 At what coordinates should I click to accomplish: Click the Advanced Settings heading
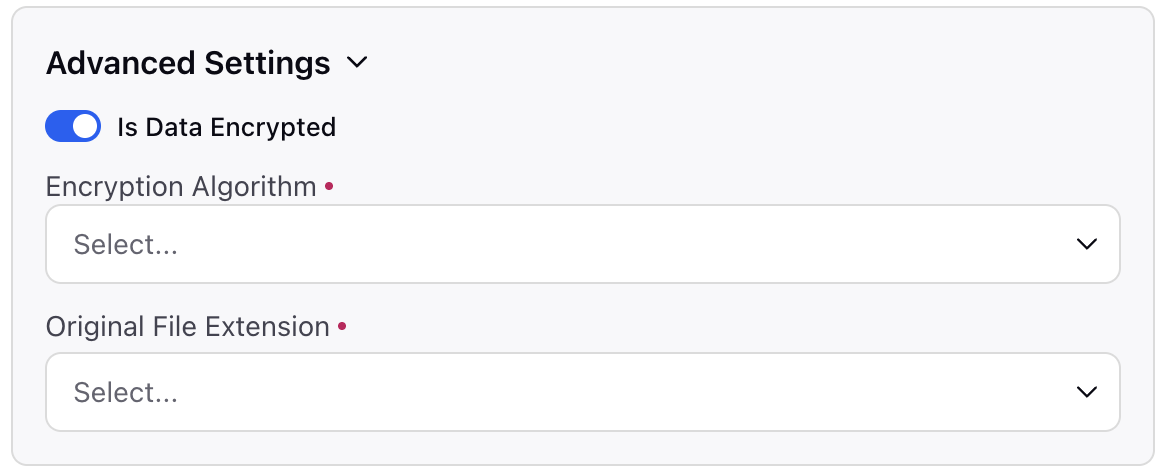pos(188,63)
